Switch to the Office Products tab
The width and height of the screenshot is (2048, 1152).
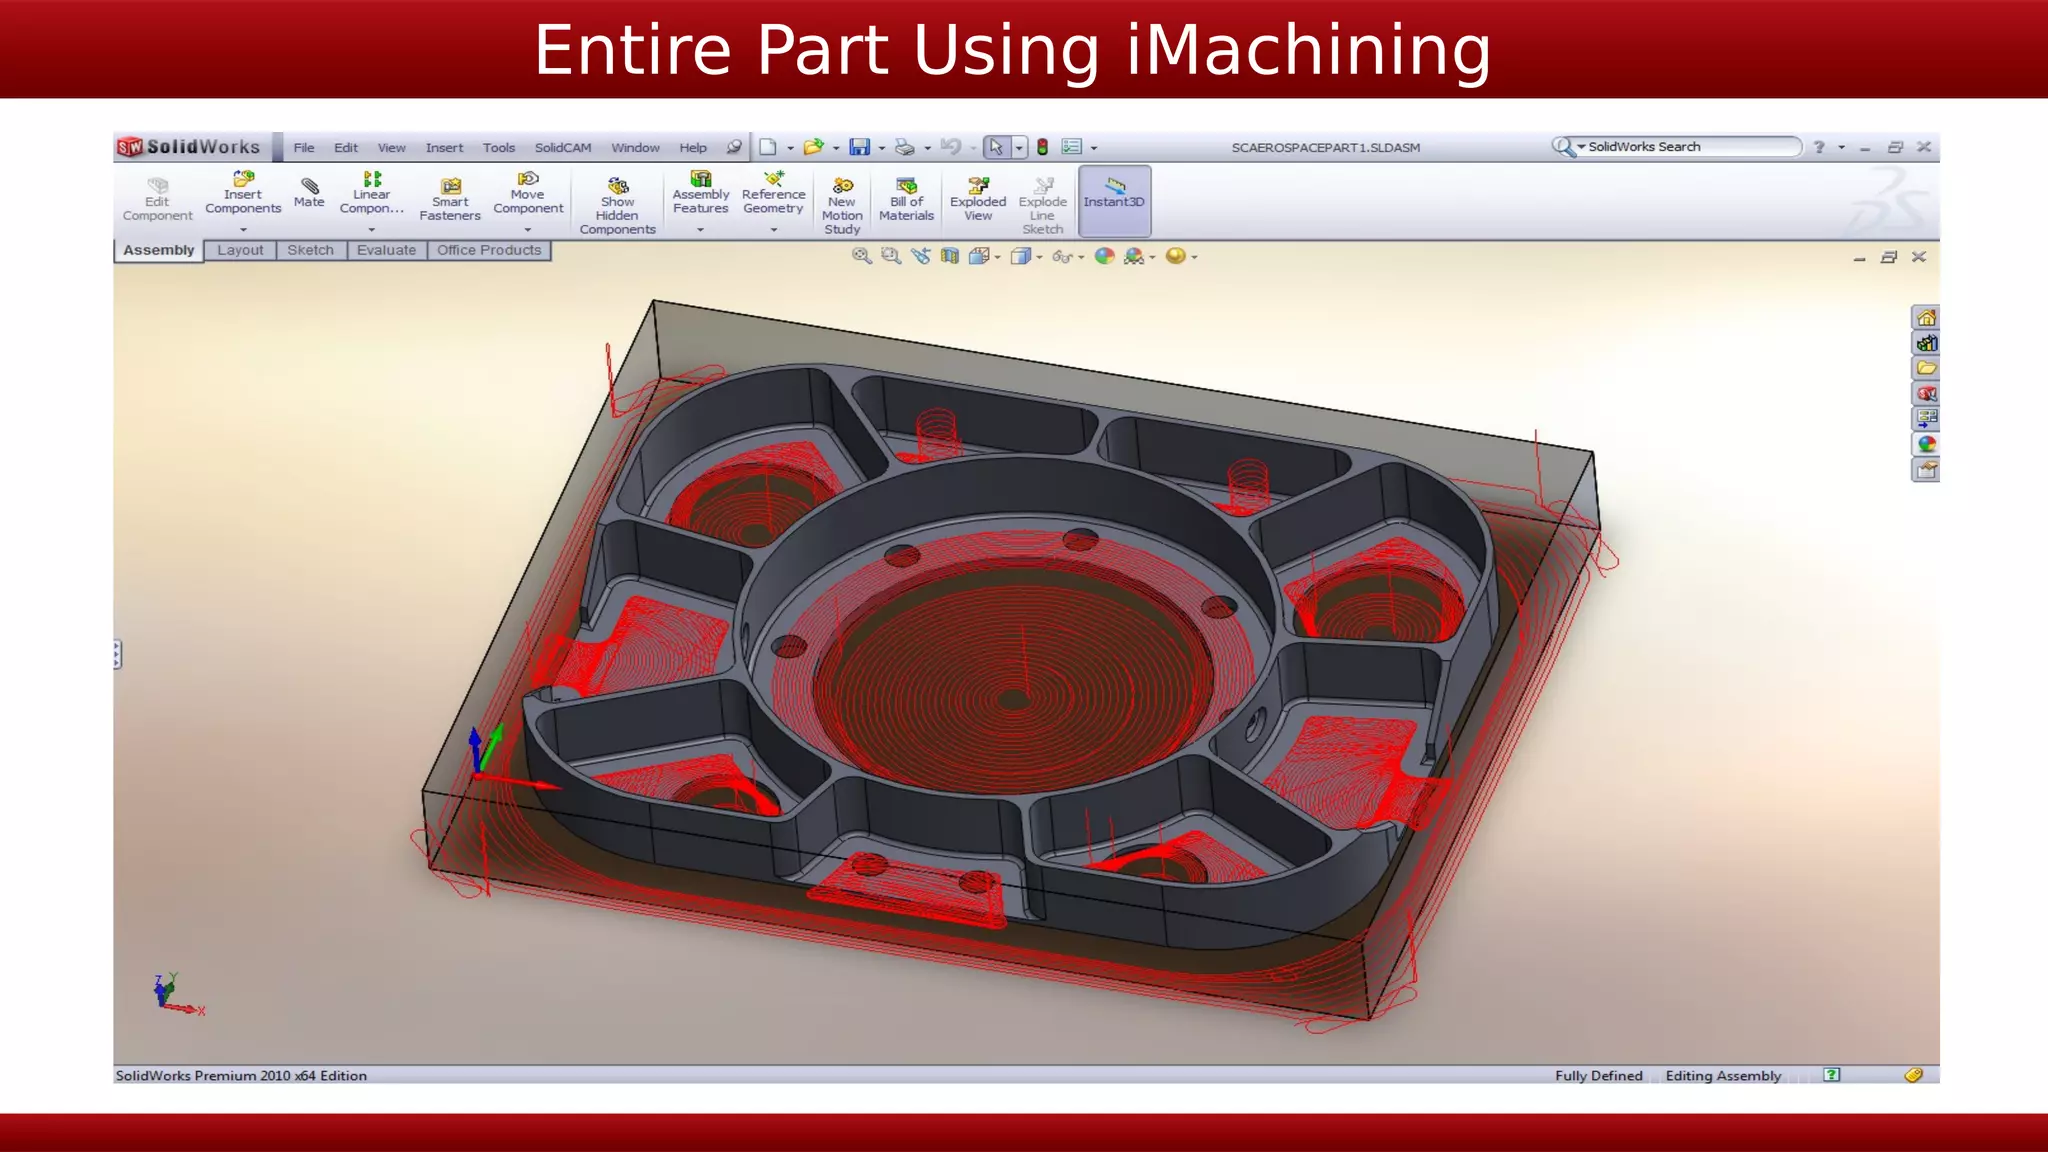pyautogui.click(x=489, y=250)
